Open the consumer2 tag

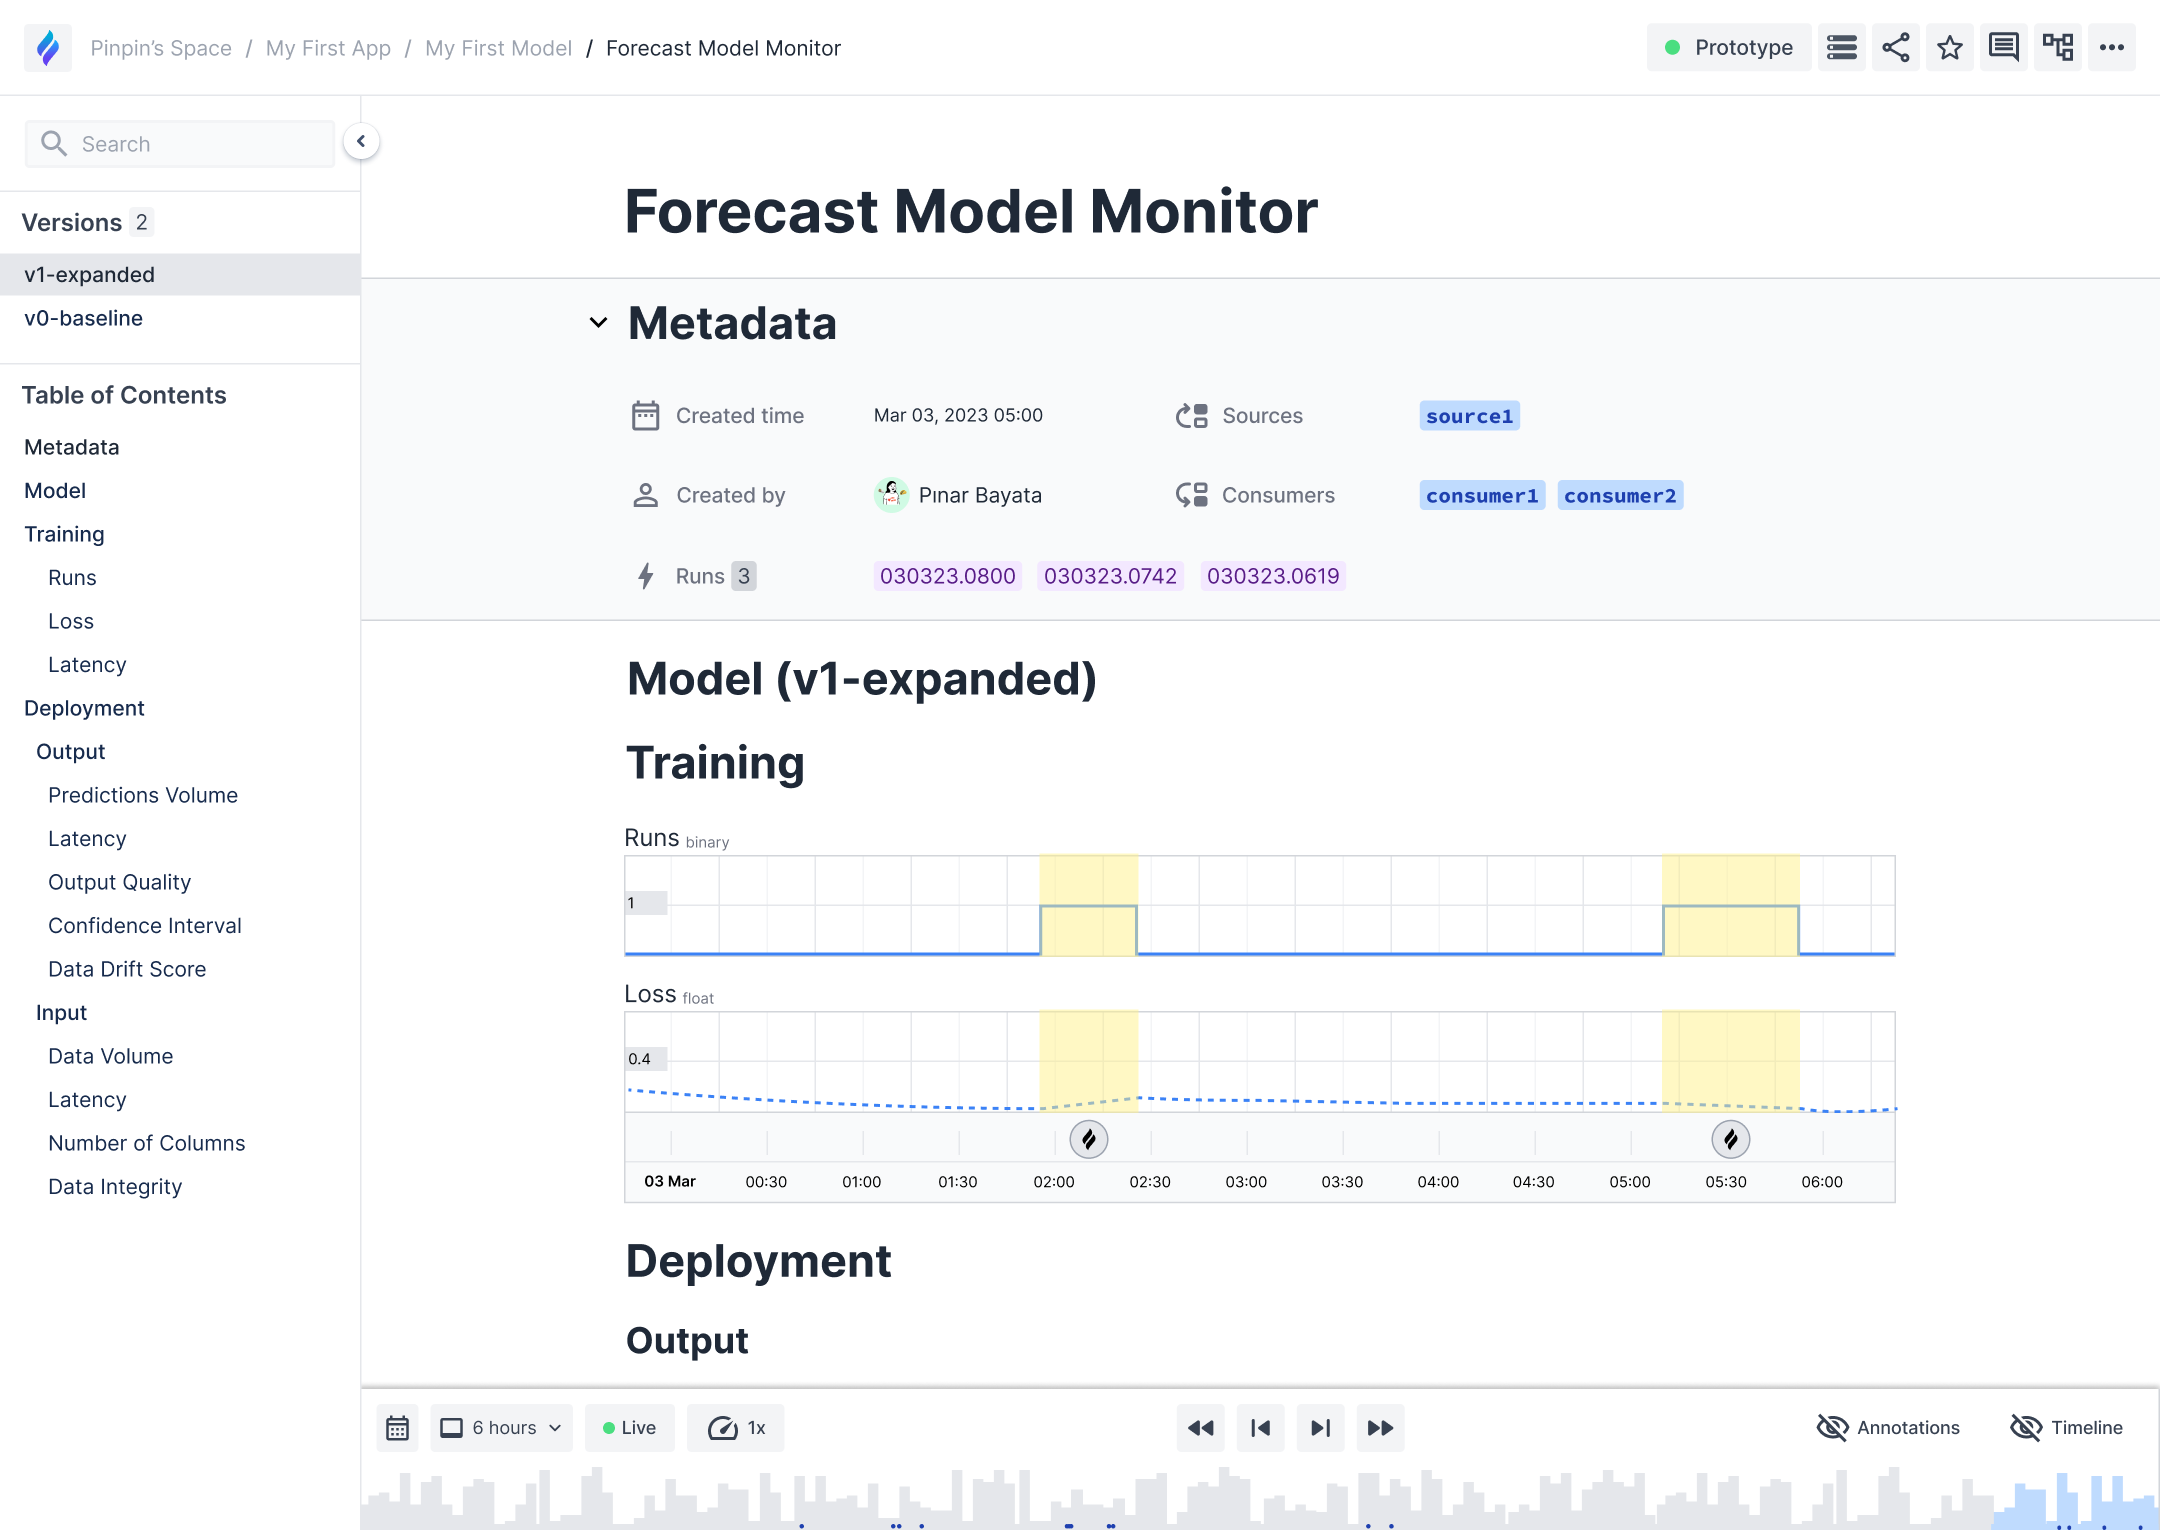click(x=1619, y=496)
